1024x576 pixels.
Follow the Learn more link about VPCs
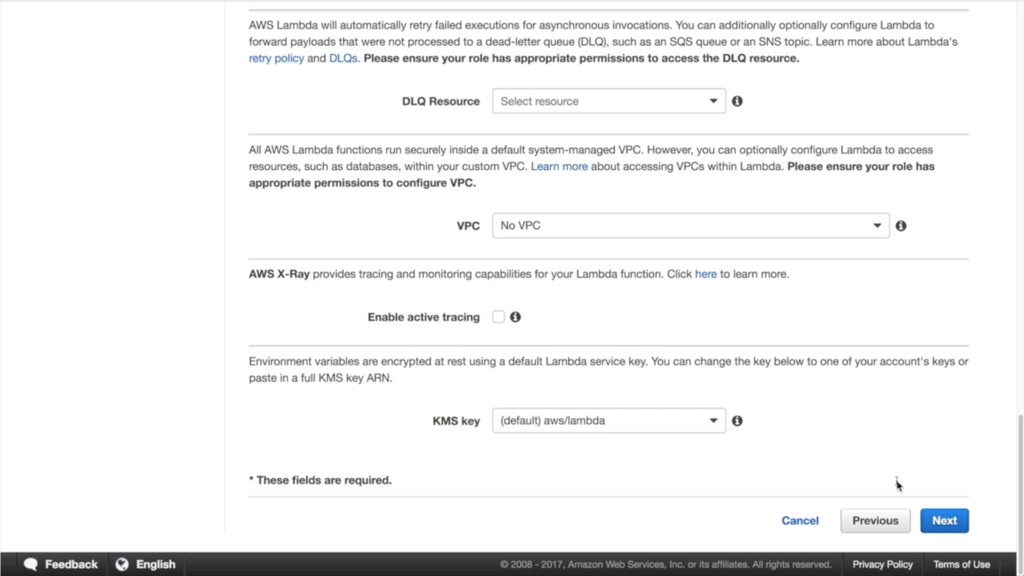click(x=559, y=167)
